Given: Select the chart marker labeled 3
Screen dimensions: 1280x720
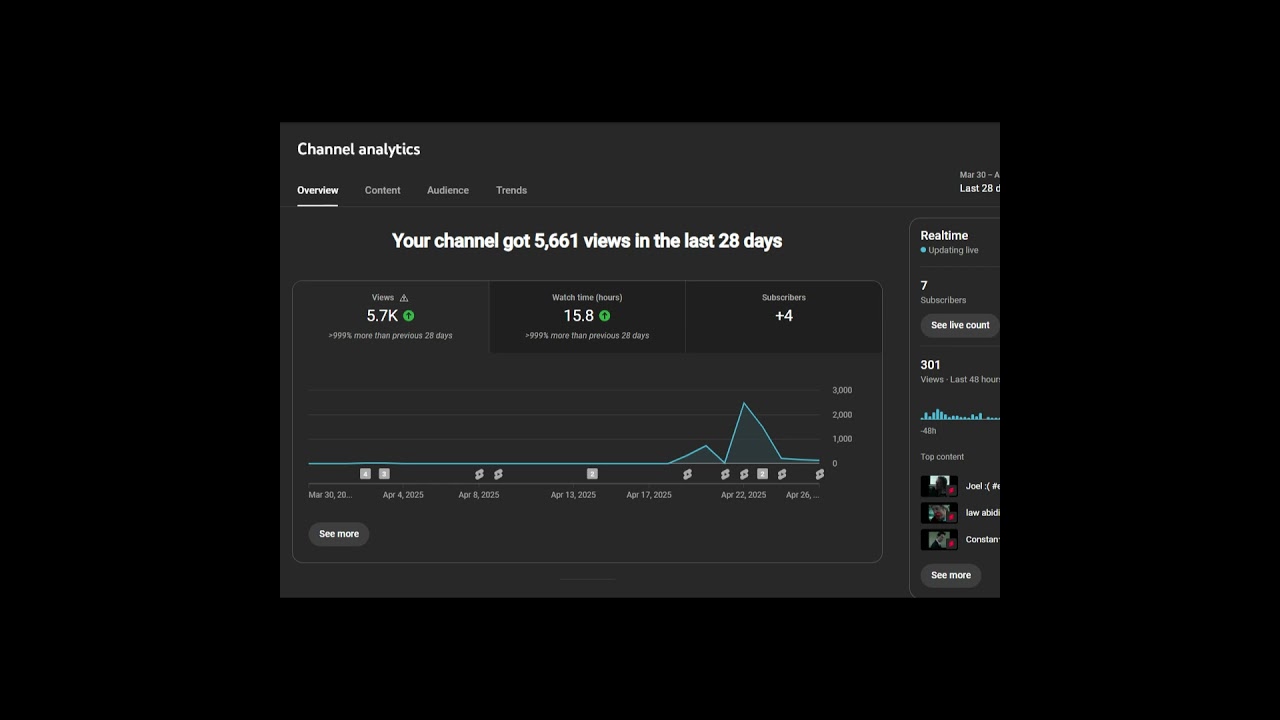Looking at the screenshot, I should coord(384,474).
